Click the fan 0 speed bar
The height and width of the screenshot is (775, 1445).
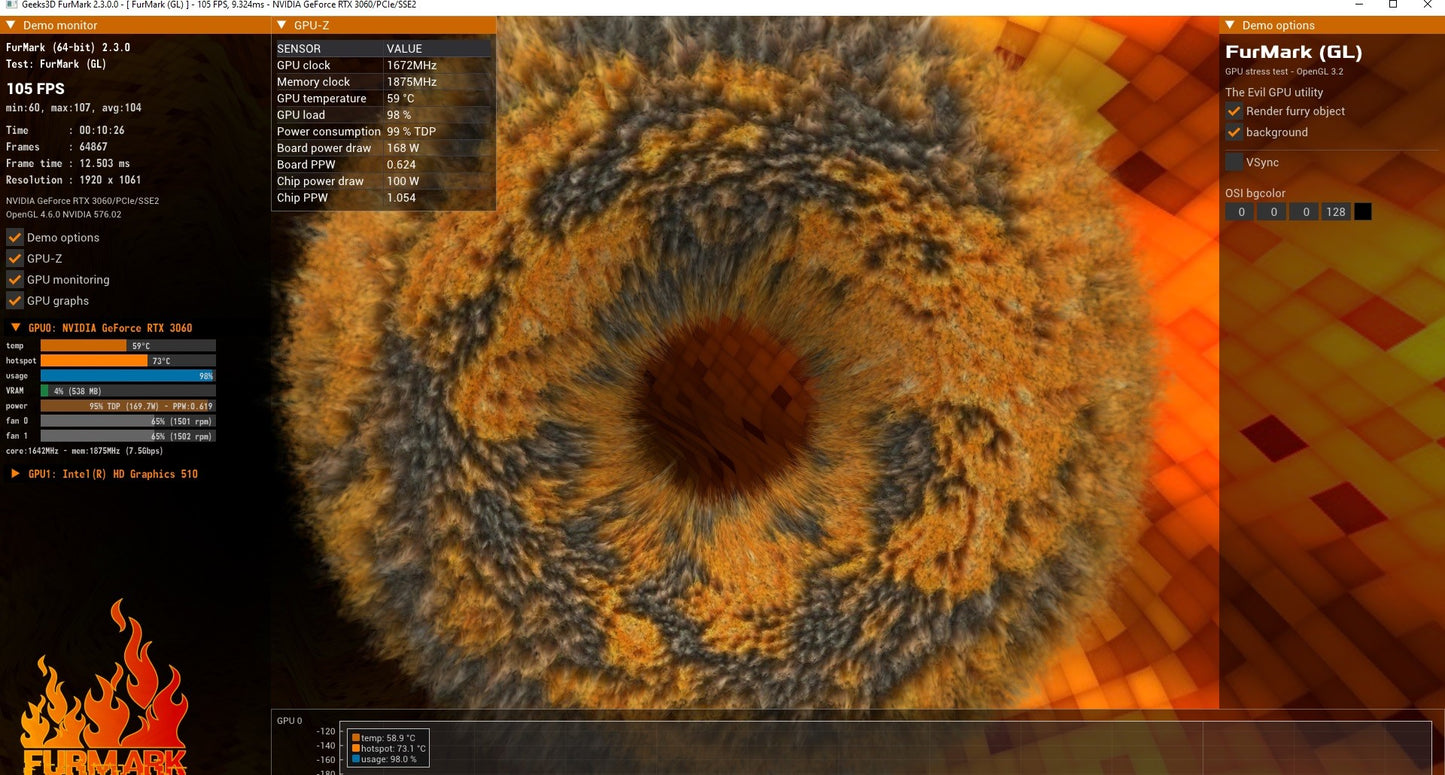[x=128, y=421]
